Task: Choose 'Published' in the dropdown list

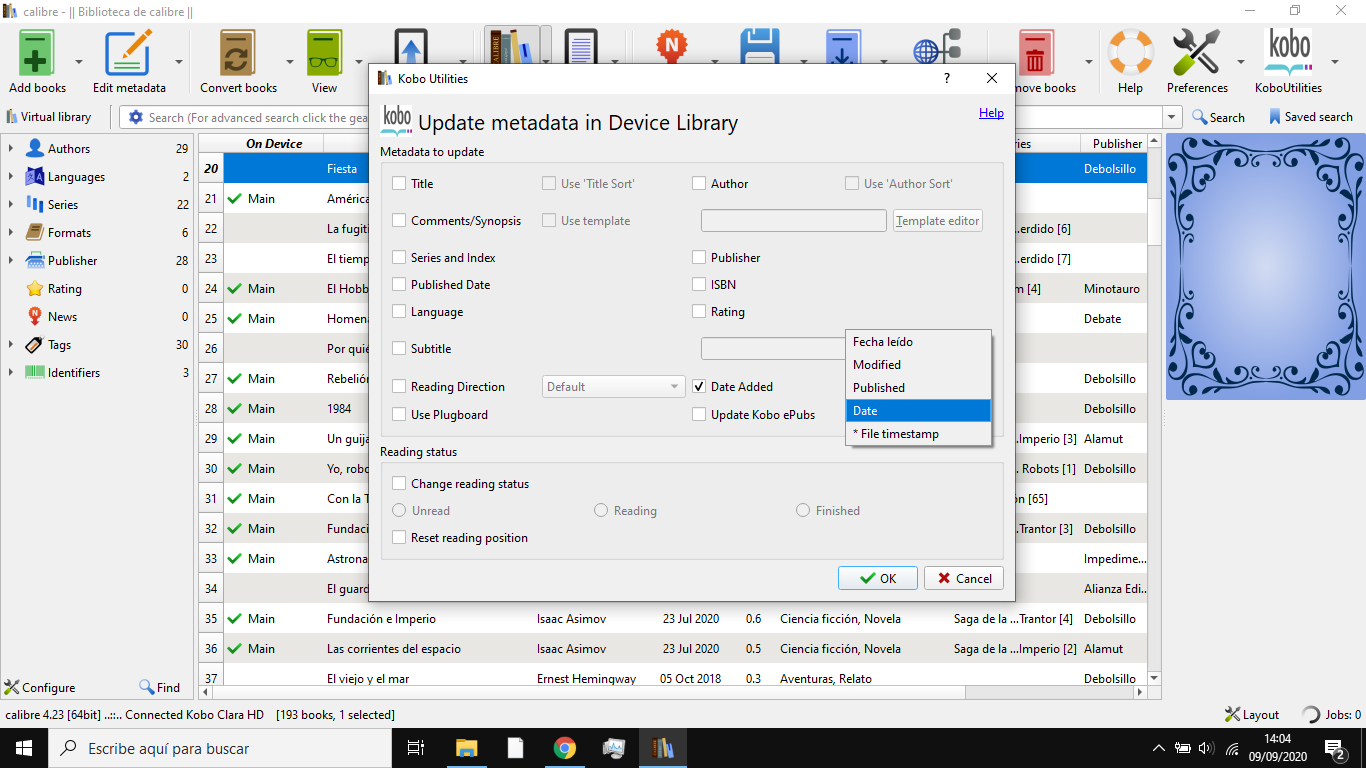Action: click(x=918, y=388)
